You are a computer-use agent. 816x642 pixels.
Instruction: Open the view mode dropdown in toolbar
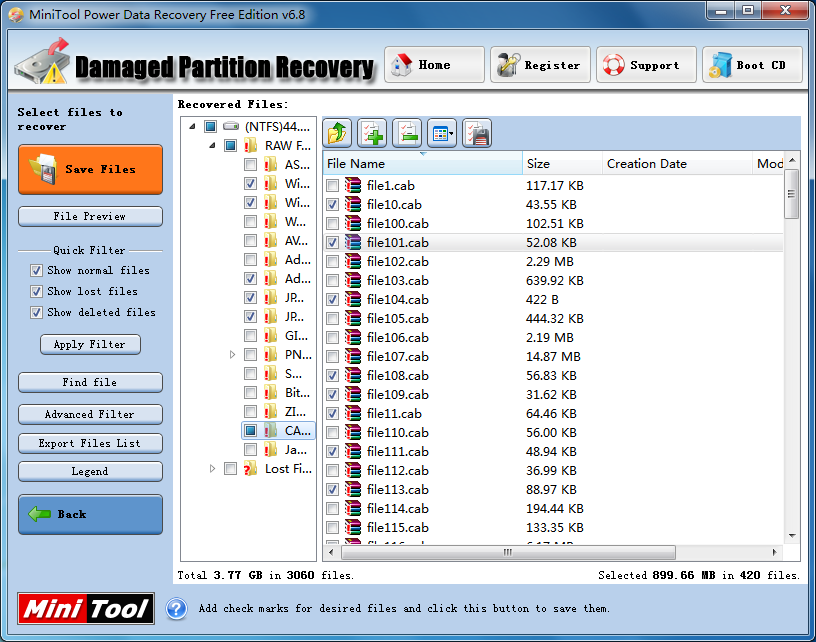pos(442,133)
